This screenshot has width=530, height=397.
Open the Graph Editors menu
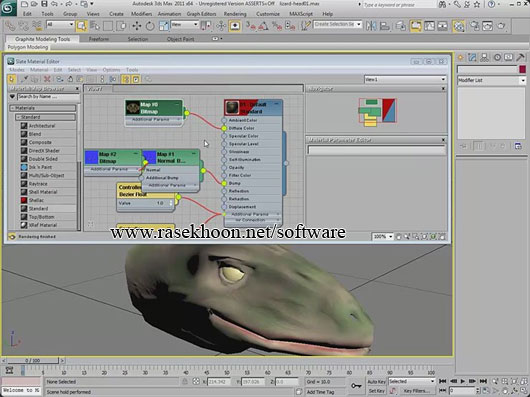point(201,14)
